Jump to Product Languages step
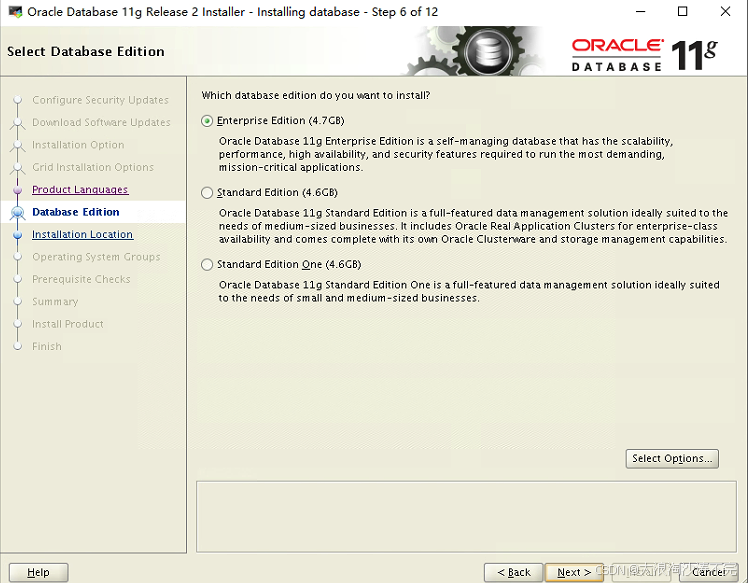Viewport: 748px width, 583px height. [x=80, y=189]
